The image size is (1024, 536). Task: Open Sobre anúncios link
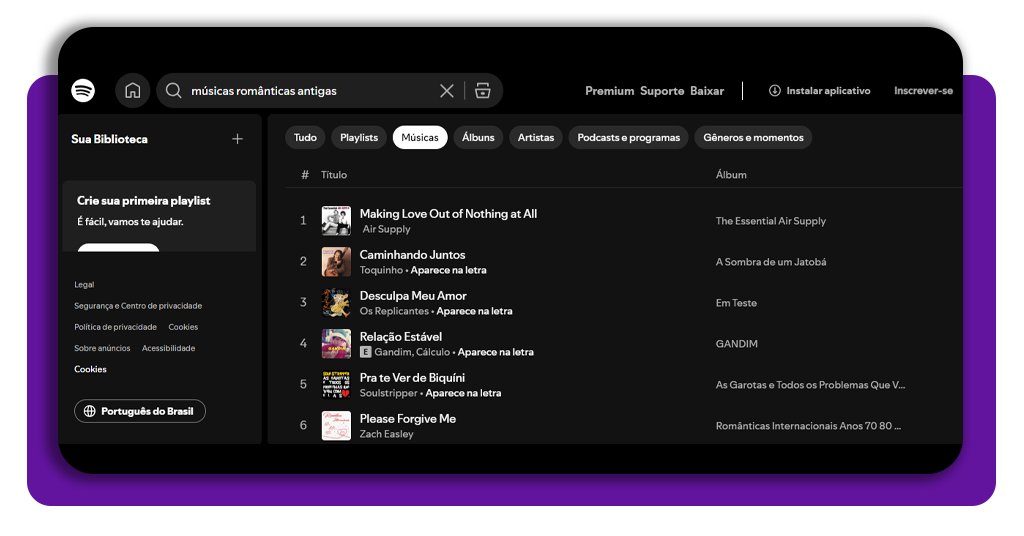(102, 348)
